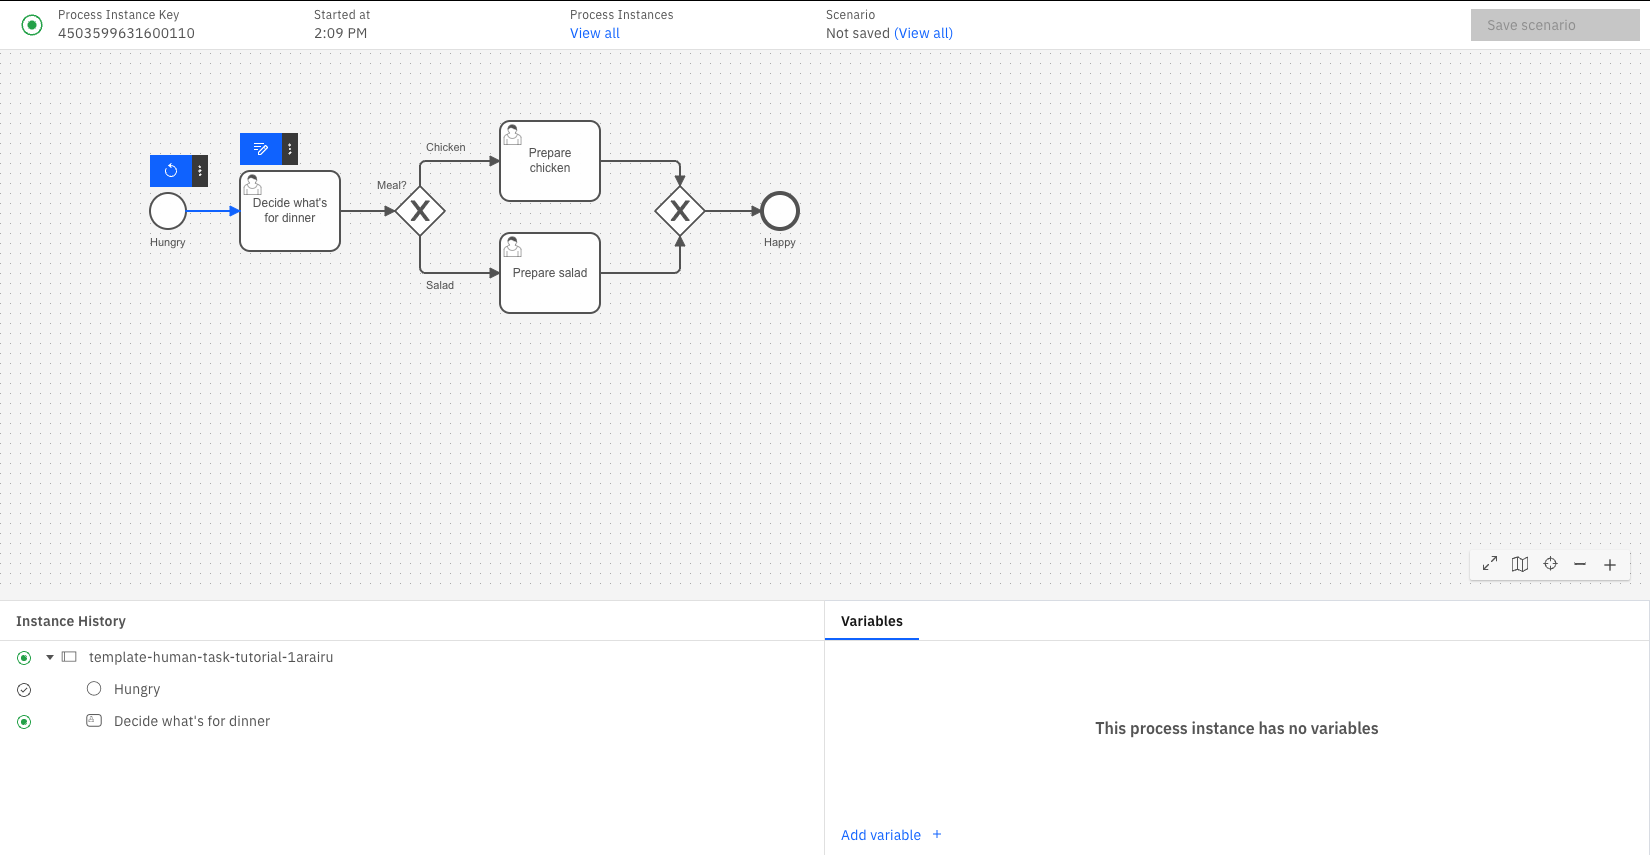Toggle the minimap icon

click(x=1520, y=564)
